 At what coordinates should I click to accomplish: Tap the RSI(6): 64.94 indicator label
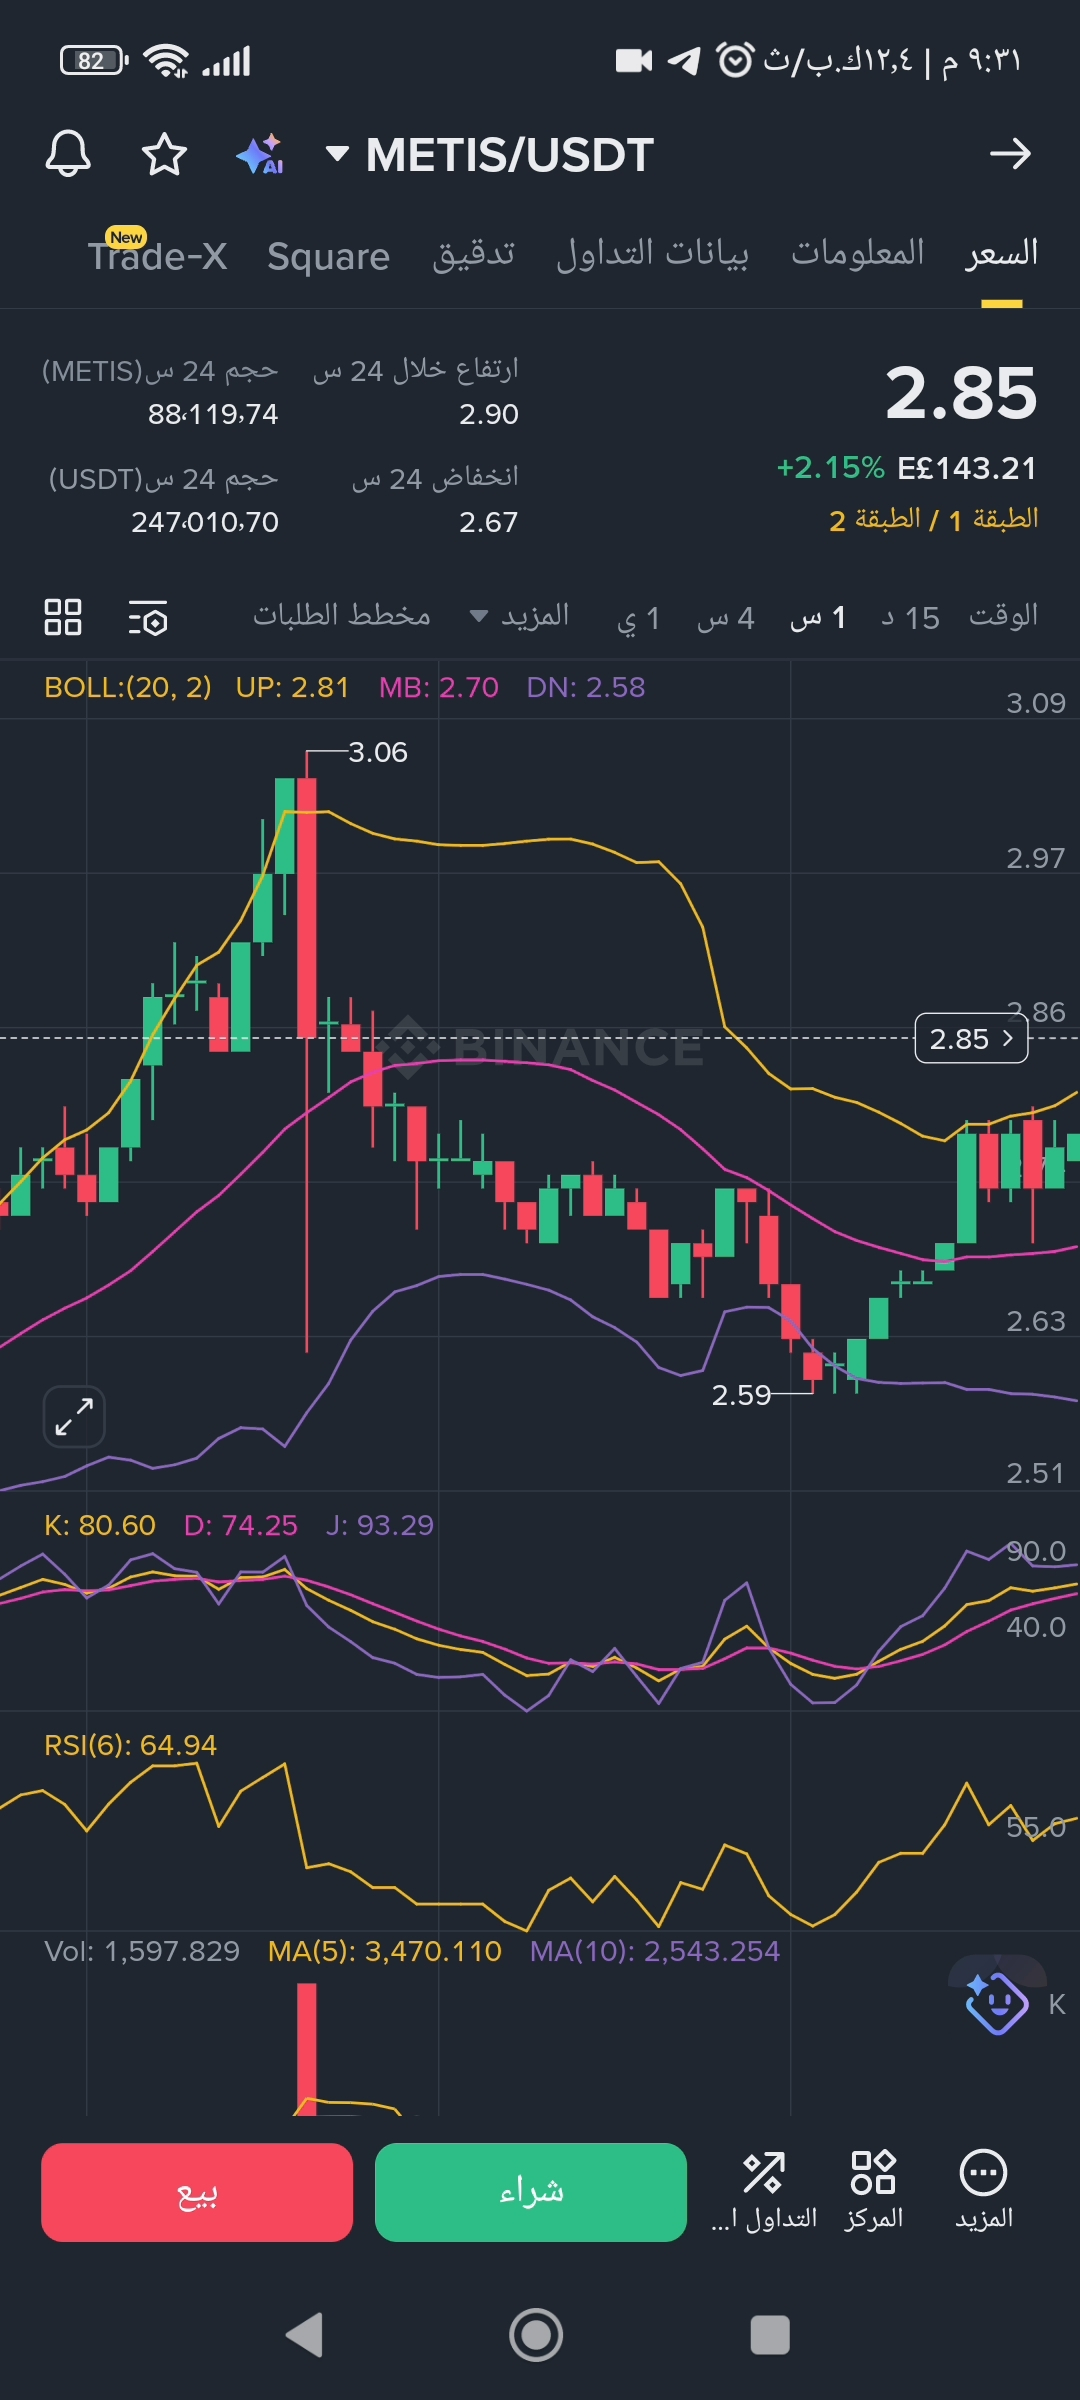[x=130, y=1745]
